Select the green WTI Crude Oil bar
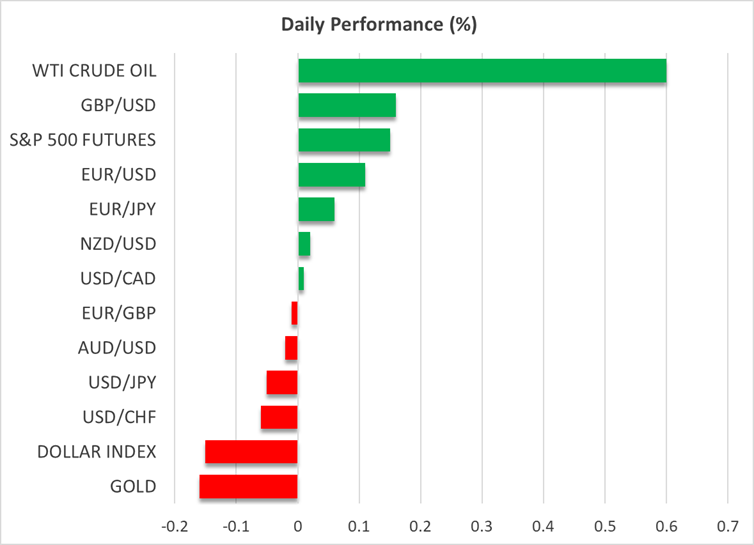 pyautogui.click(x=482, y=71)
